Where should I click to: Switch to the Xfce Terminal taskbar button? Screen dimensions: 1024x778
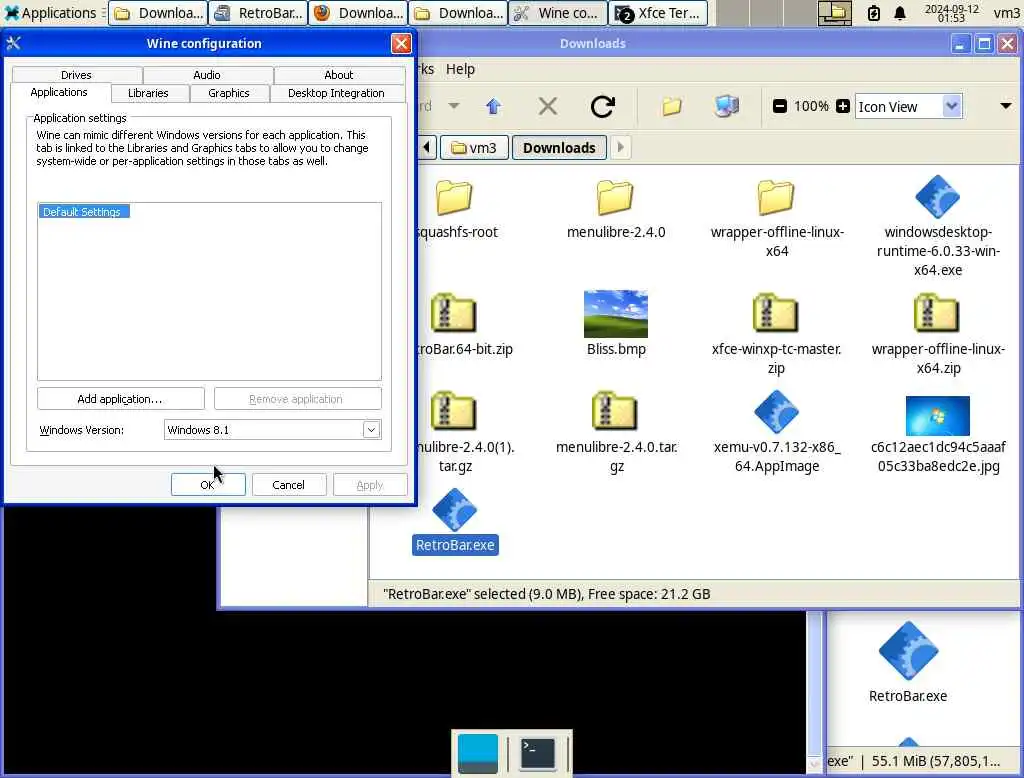tap(658, 13)
